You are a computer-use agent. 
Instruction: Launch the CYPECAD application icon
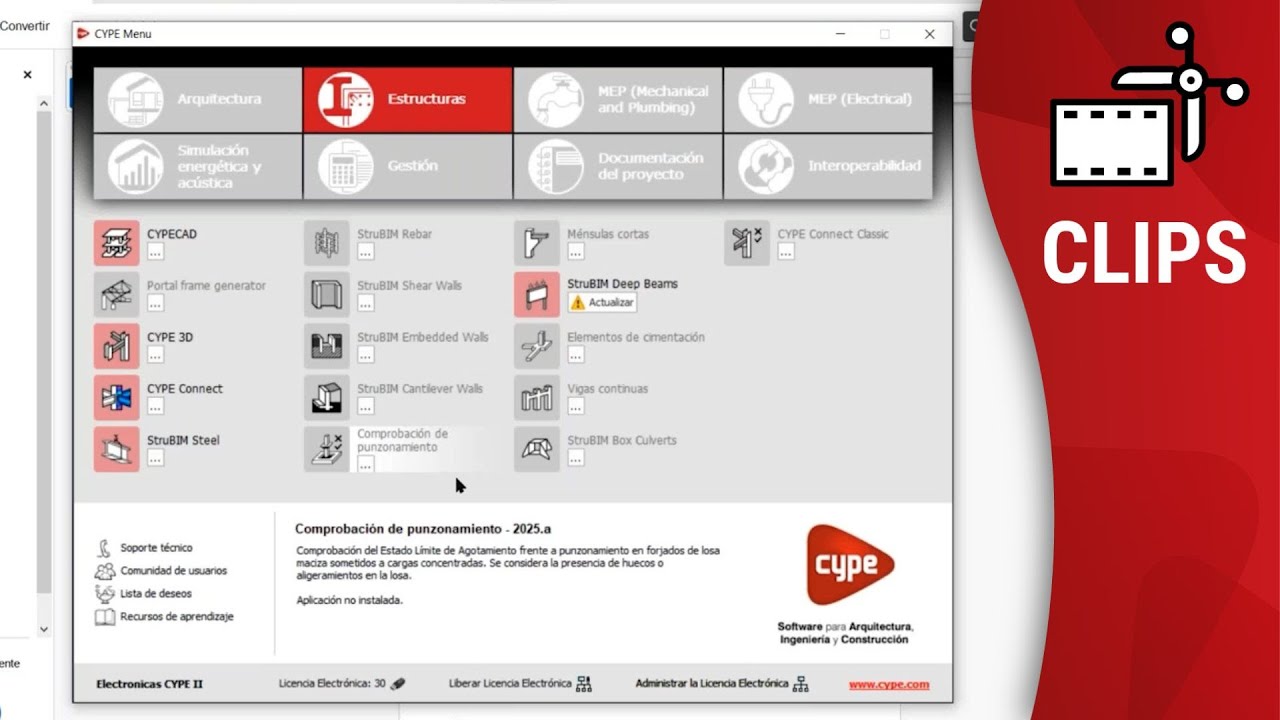[117, 243]
